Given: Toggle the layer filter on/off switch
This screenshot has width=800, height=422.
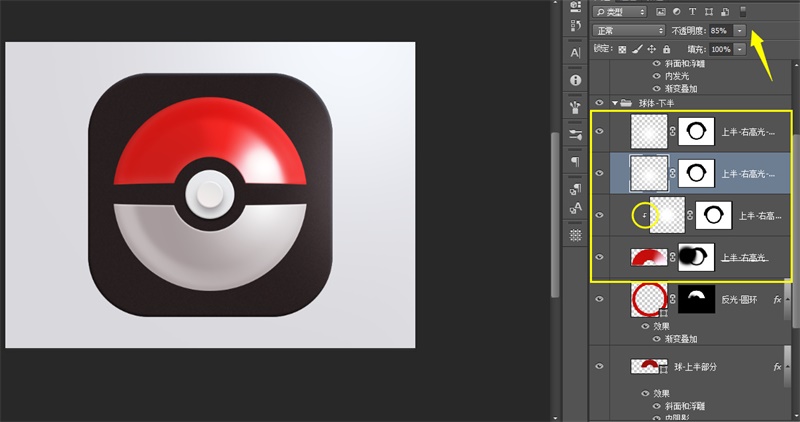Looking at the screenshot, I should pos(742,11).
